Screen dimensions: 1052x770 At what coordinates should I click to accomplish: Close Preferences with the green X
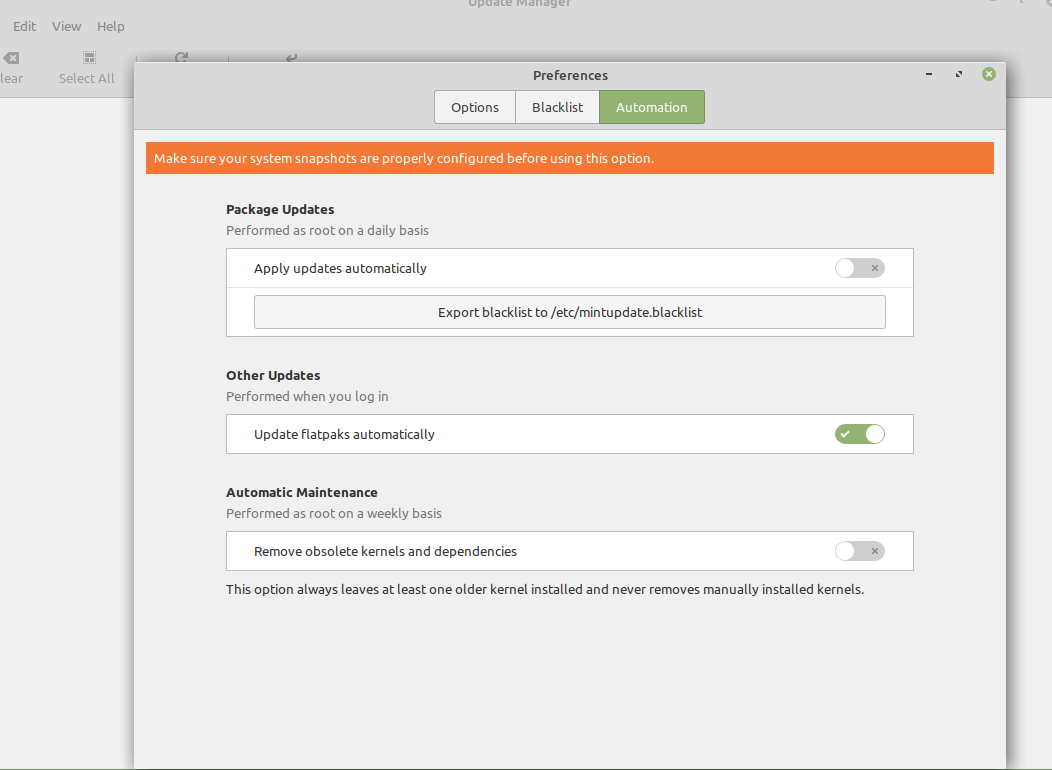(989, 74)
